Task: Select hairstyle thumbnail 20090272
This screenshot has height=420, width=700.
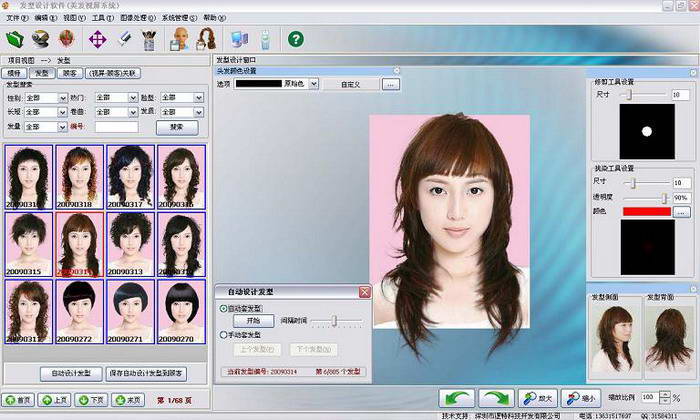Action: click(x=79, y=312)
